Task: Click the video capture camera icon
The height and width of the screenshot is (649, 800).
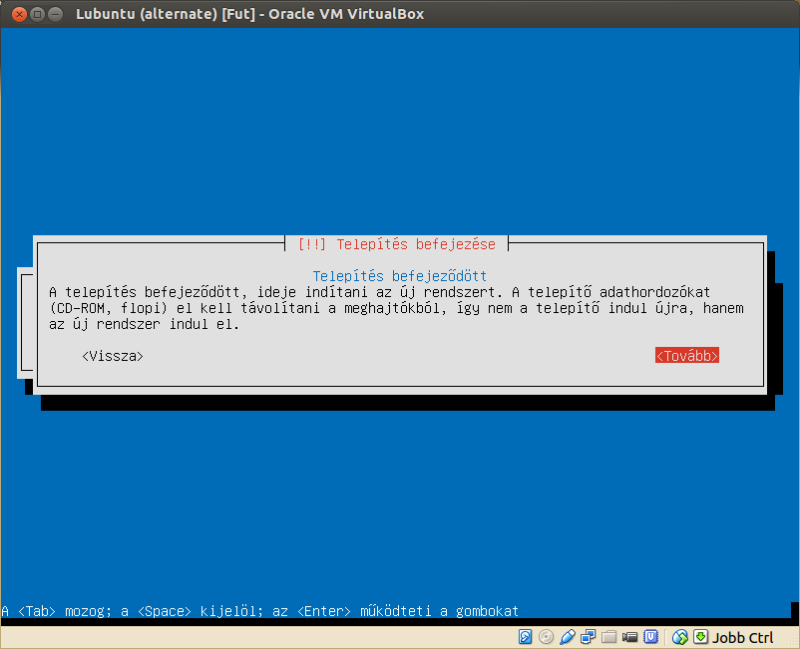Action: click(630, 637)
